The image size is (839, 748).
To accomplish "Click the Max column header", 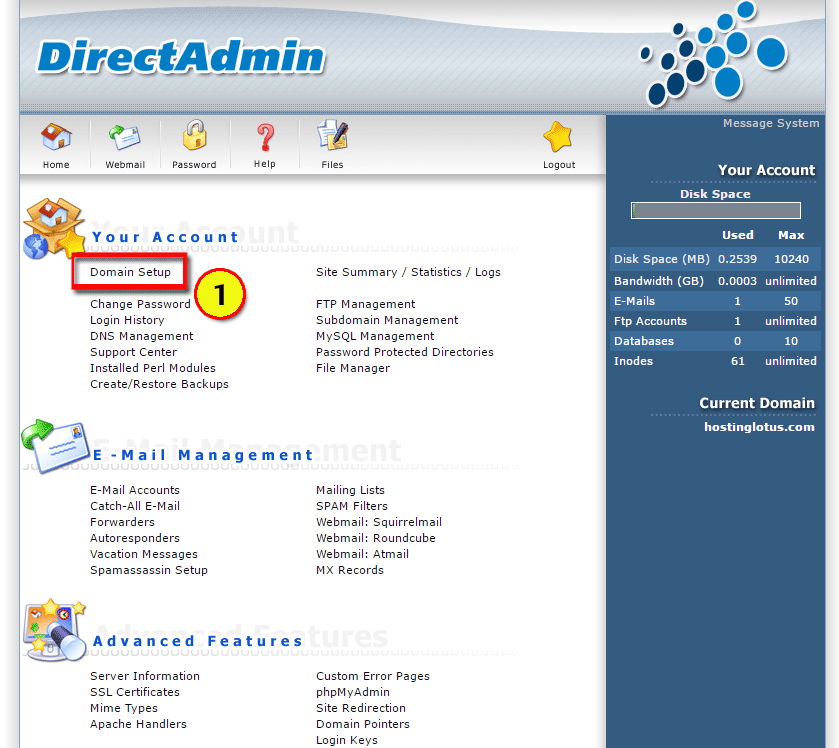I will pyautogui.click(x=791, y=235).
